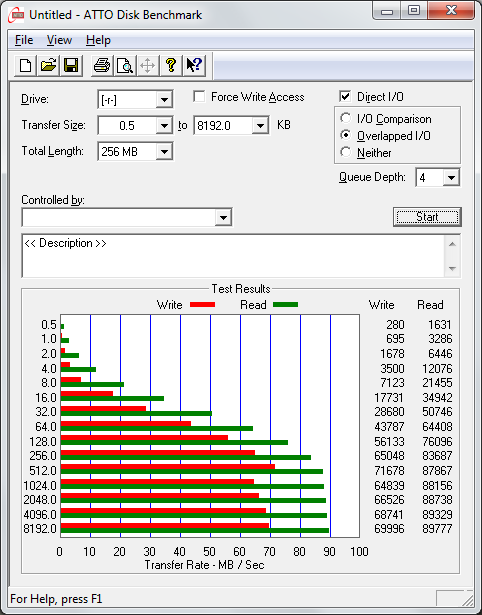Viewport: 482px width, 615px height.
Task: Click the read value 89777
Action: pyautogui.click(x=437, y=528)
